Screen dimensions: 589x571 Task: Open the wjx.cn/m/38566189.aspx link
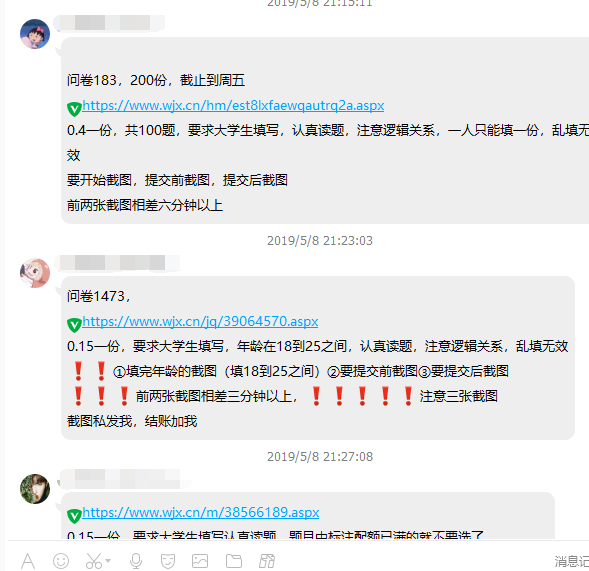(x=201, y=512)
